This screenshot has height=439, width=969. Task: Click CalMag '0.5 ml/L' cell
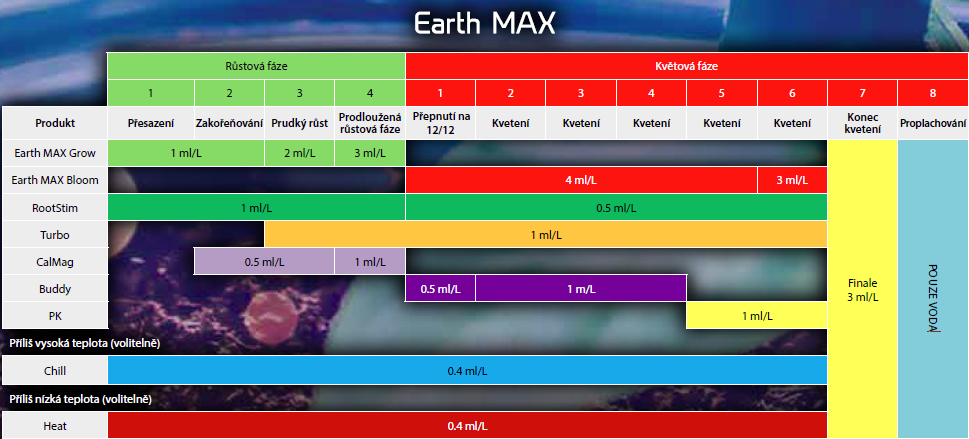point(264,262)
